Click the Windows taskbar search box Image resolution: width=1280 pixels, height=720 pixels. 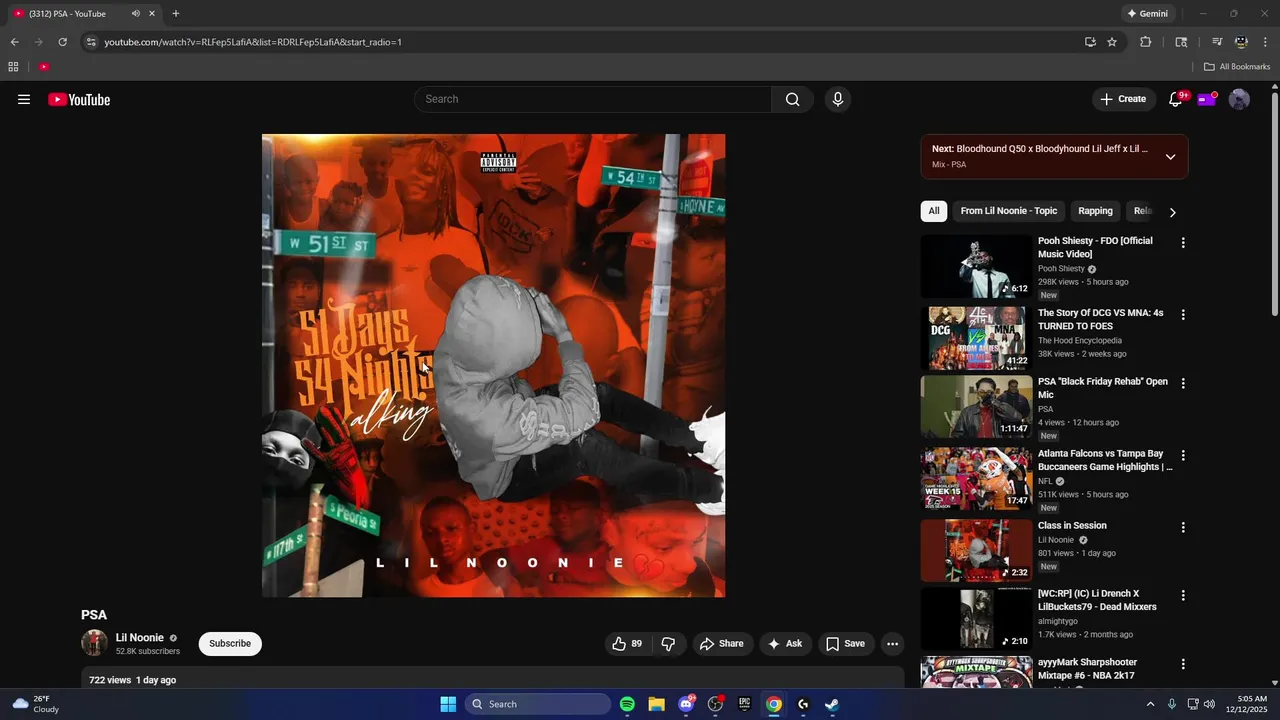pos(537,704)
